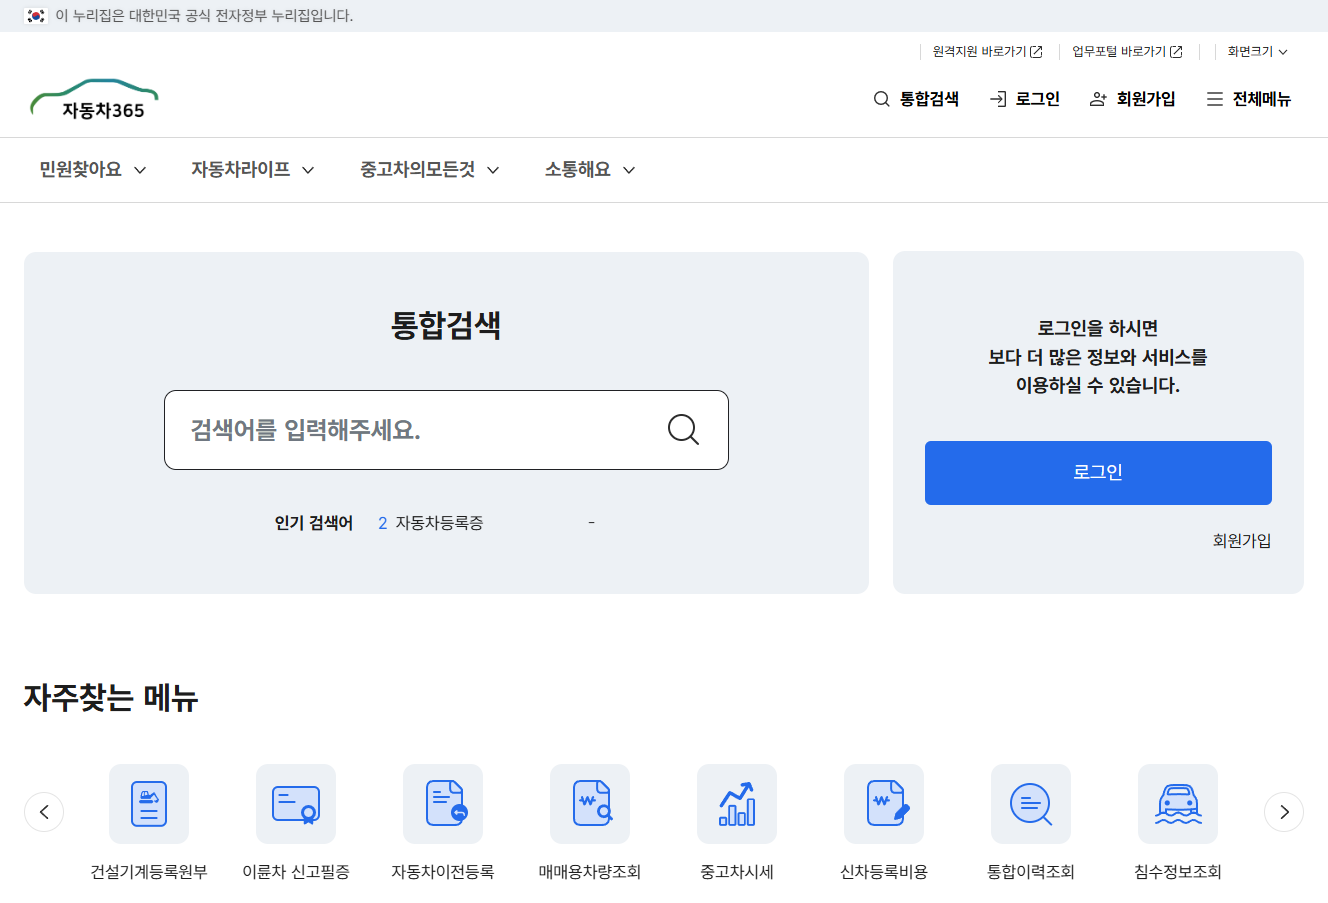Open the 통합이력조회 icon
1328x903 pixels.
coord(1030,803)
